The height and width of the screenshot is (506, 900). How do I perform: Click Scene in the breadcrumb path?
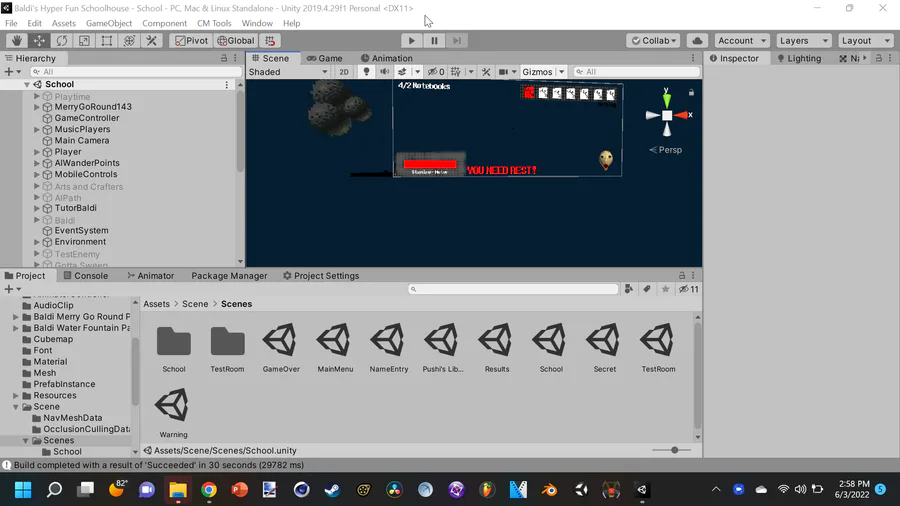[195, 304]
